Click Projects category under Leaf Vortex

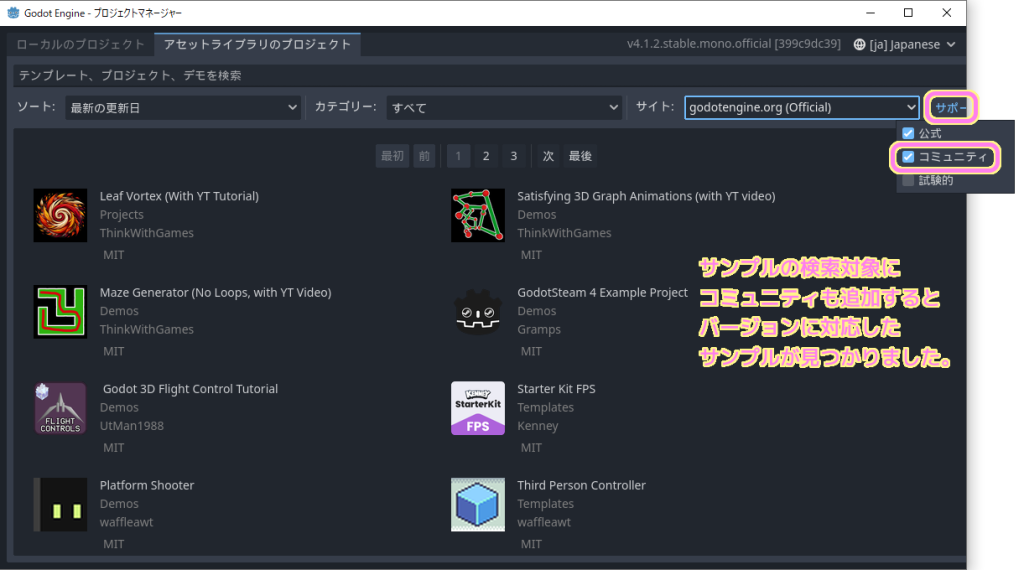[121, 214]
